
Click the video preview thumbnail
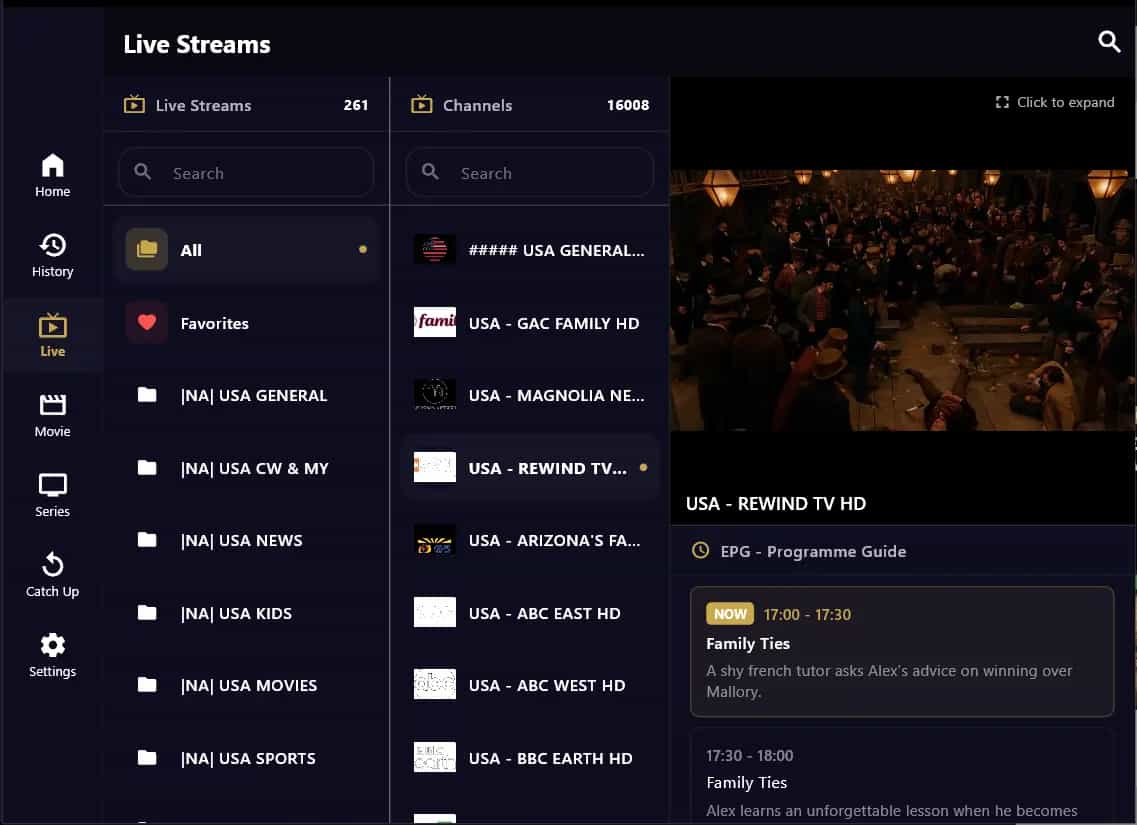pos(900,300)
